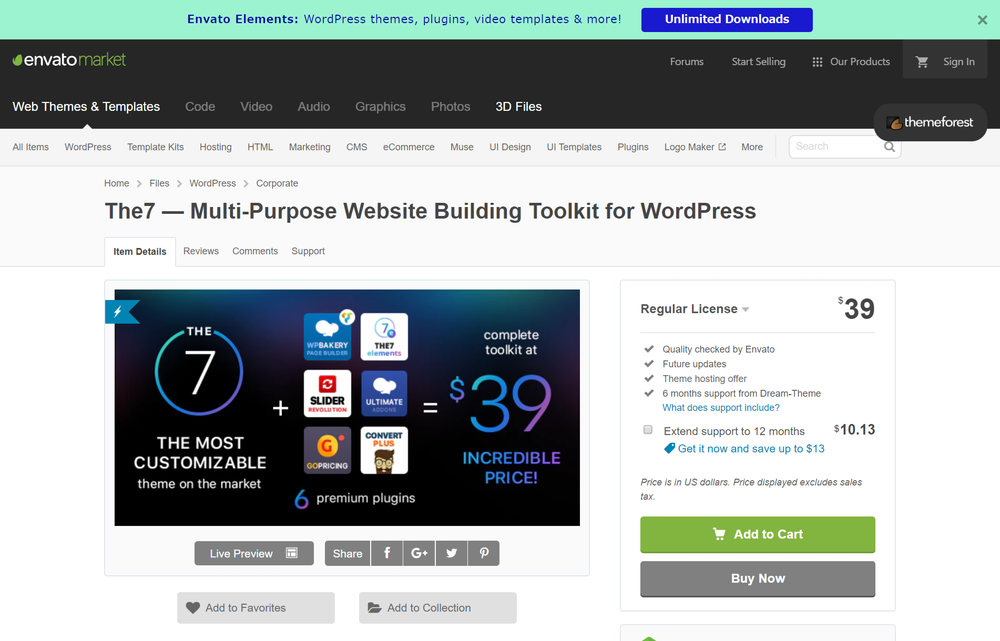Click the external link icon beside Logo Maker
The height and width of the screenshot is (641, 1000).
(x=722, y=147)
